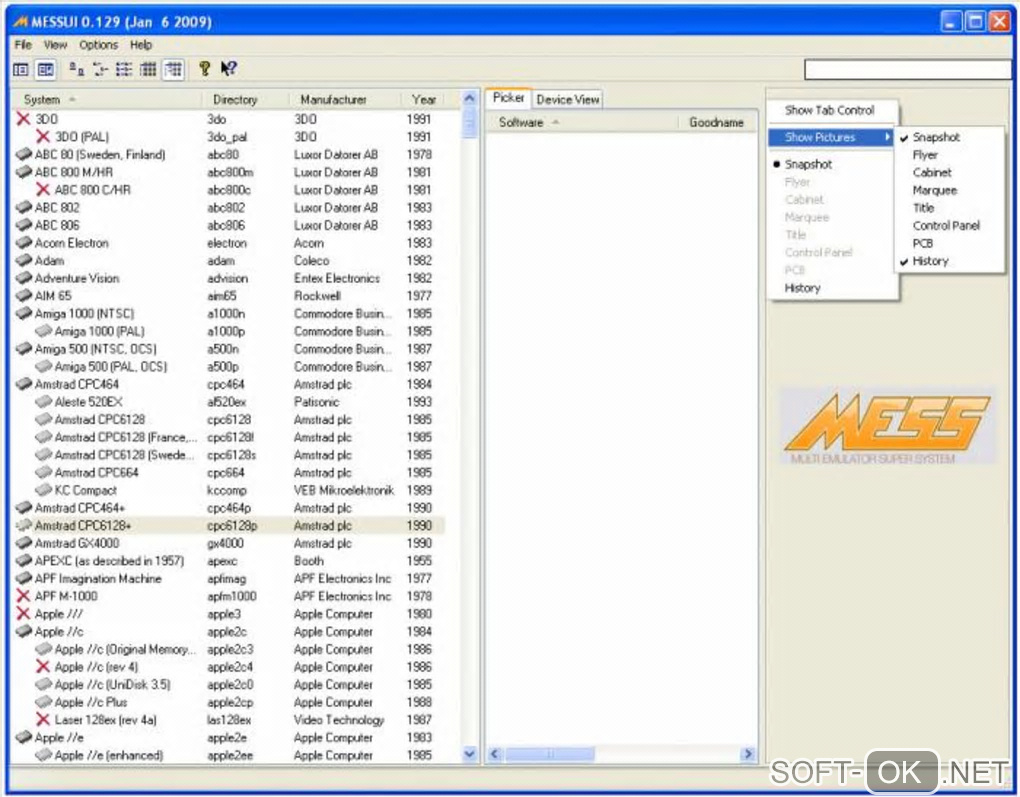Expand Show Pictures submenu arrow
Screen dimensions: 1020x797
(887, 137)
